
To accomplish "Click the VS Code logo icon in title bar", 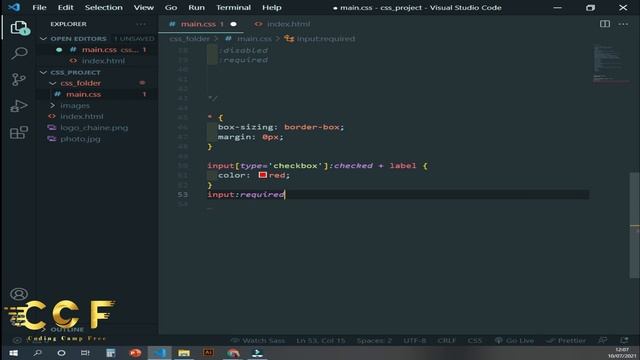I will point(14,7).
